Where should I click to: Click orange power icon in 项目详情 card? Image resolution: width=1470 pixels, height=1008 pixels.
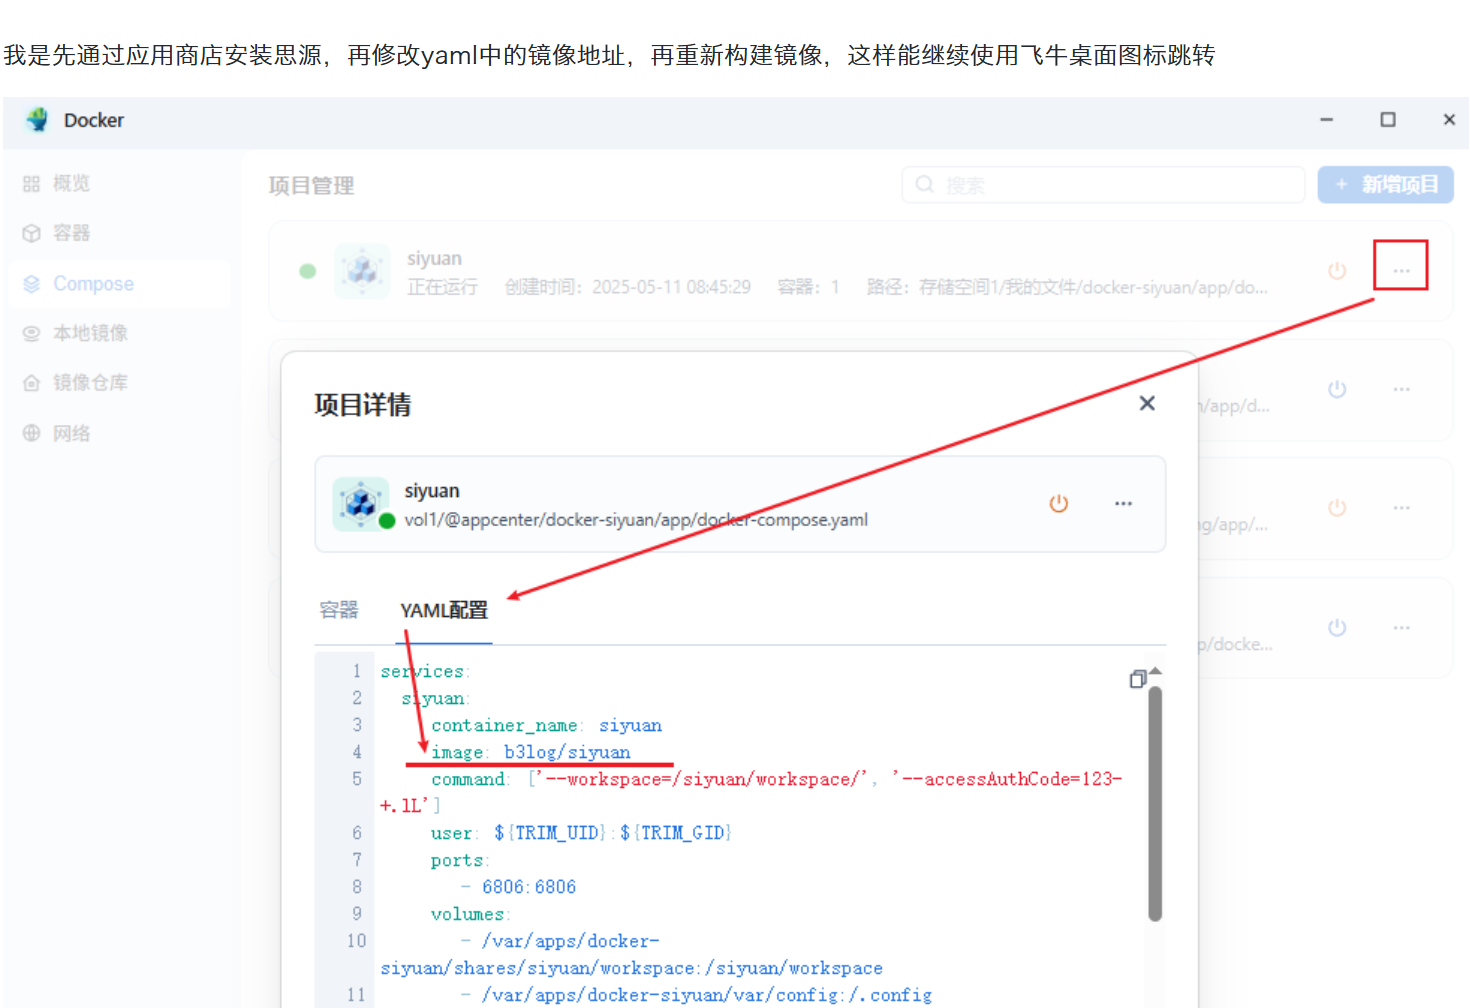click(1058, 503)
